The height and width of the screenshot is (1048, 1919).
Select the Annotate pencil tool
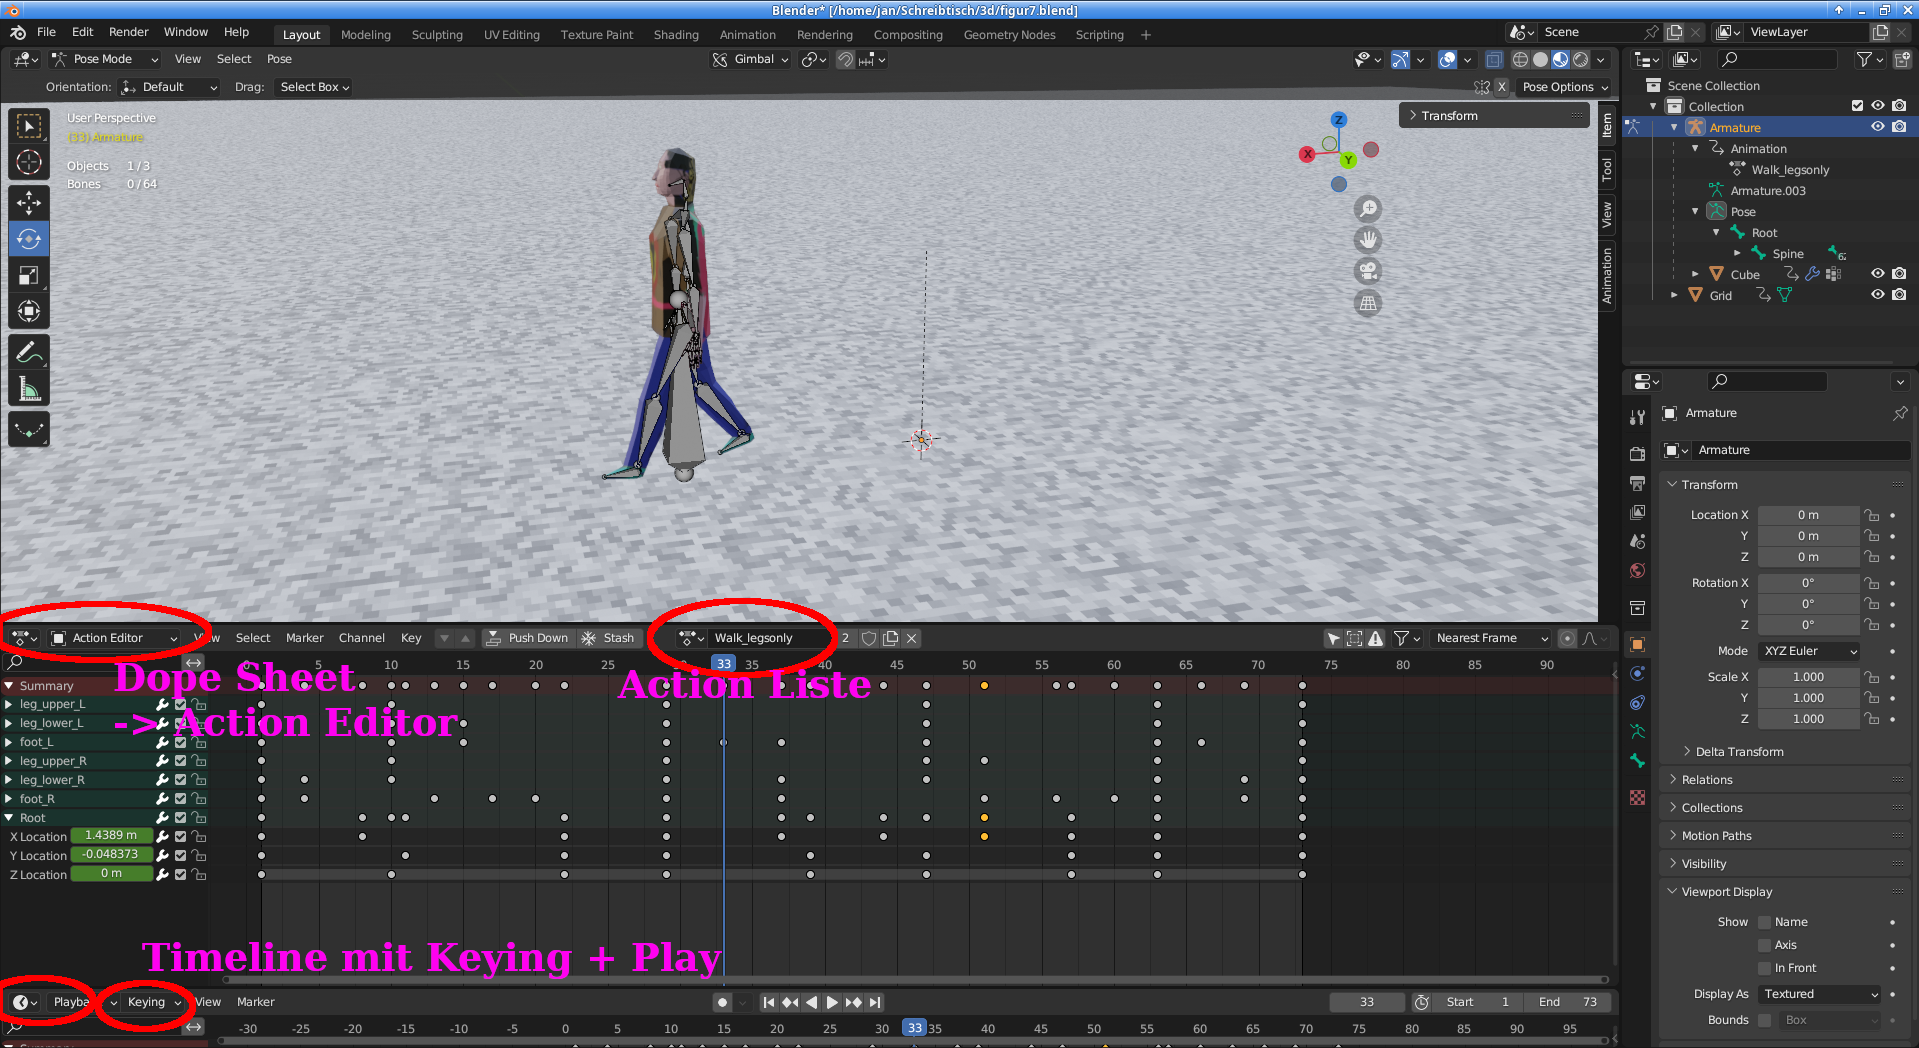29,352
